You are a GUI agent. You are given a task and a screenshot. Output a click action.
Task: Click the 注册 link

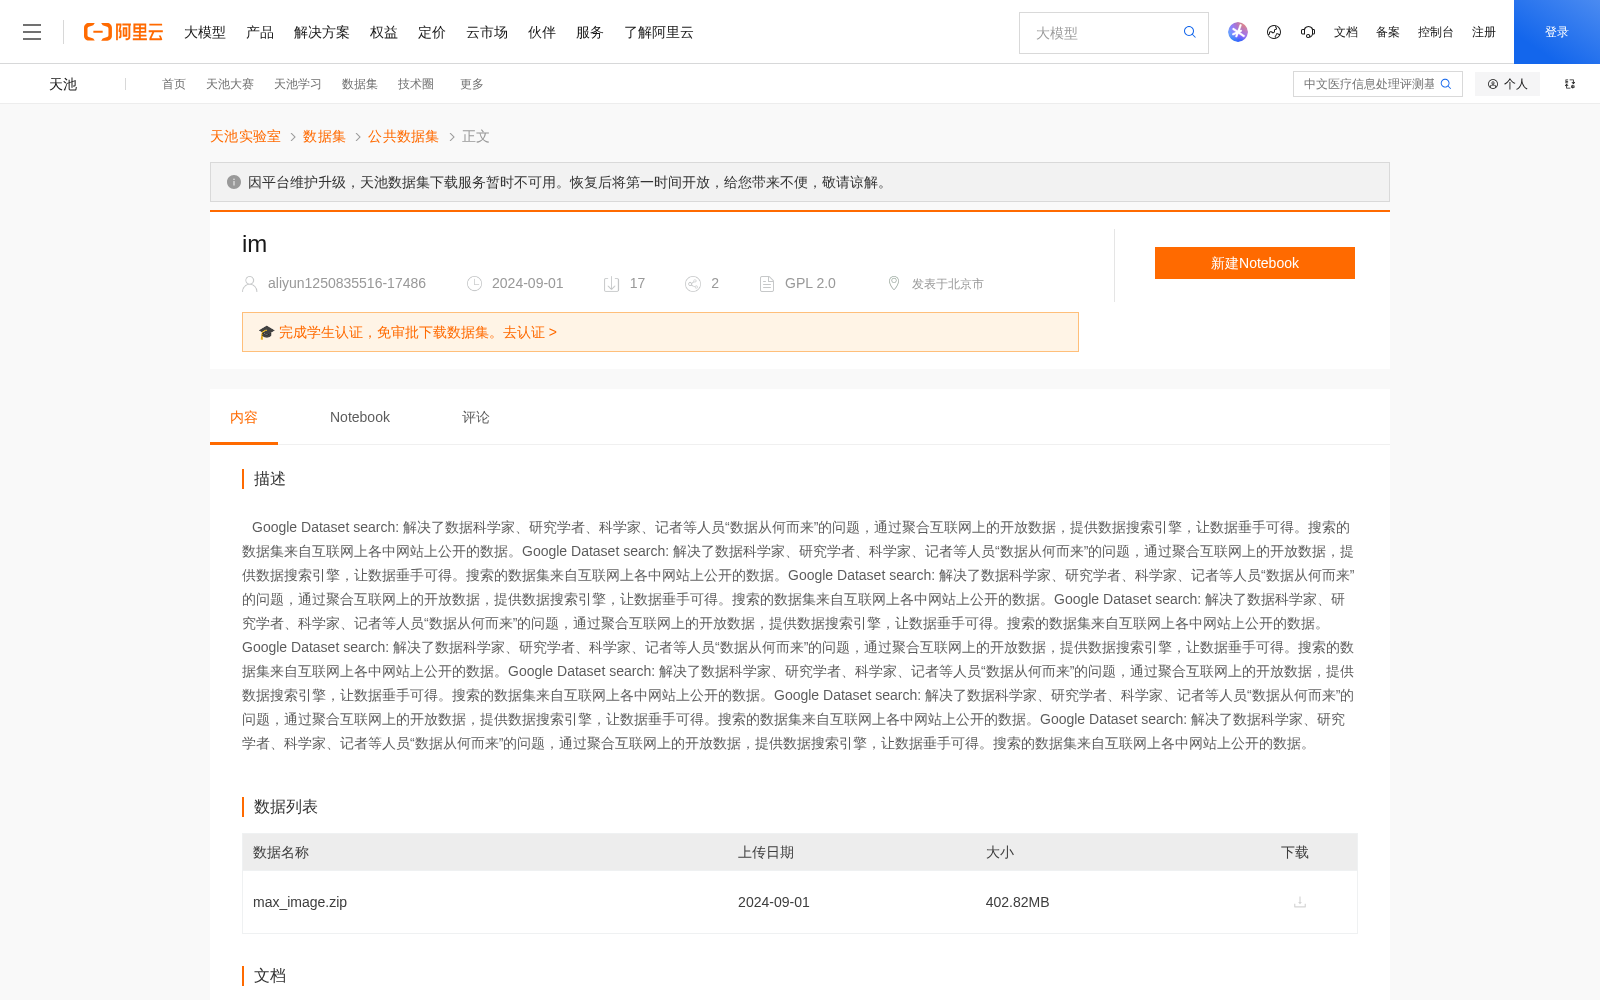pos(1484,32)
